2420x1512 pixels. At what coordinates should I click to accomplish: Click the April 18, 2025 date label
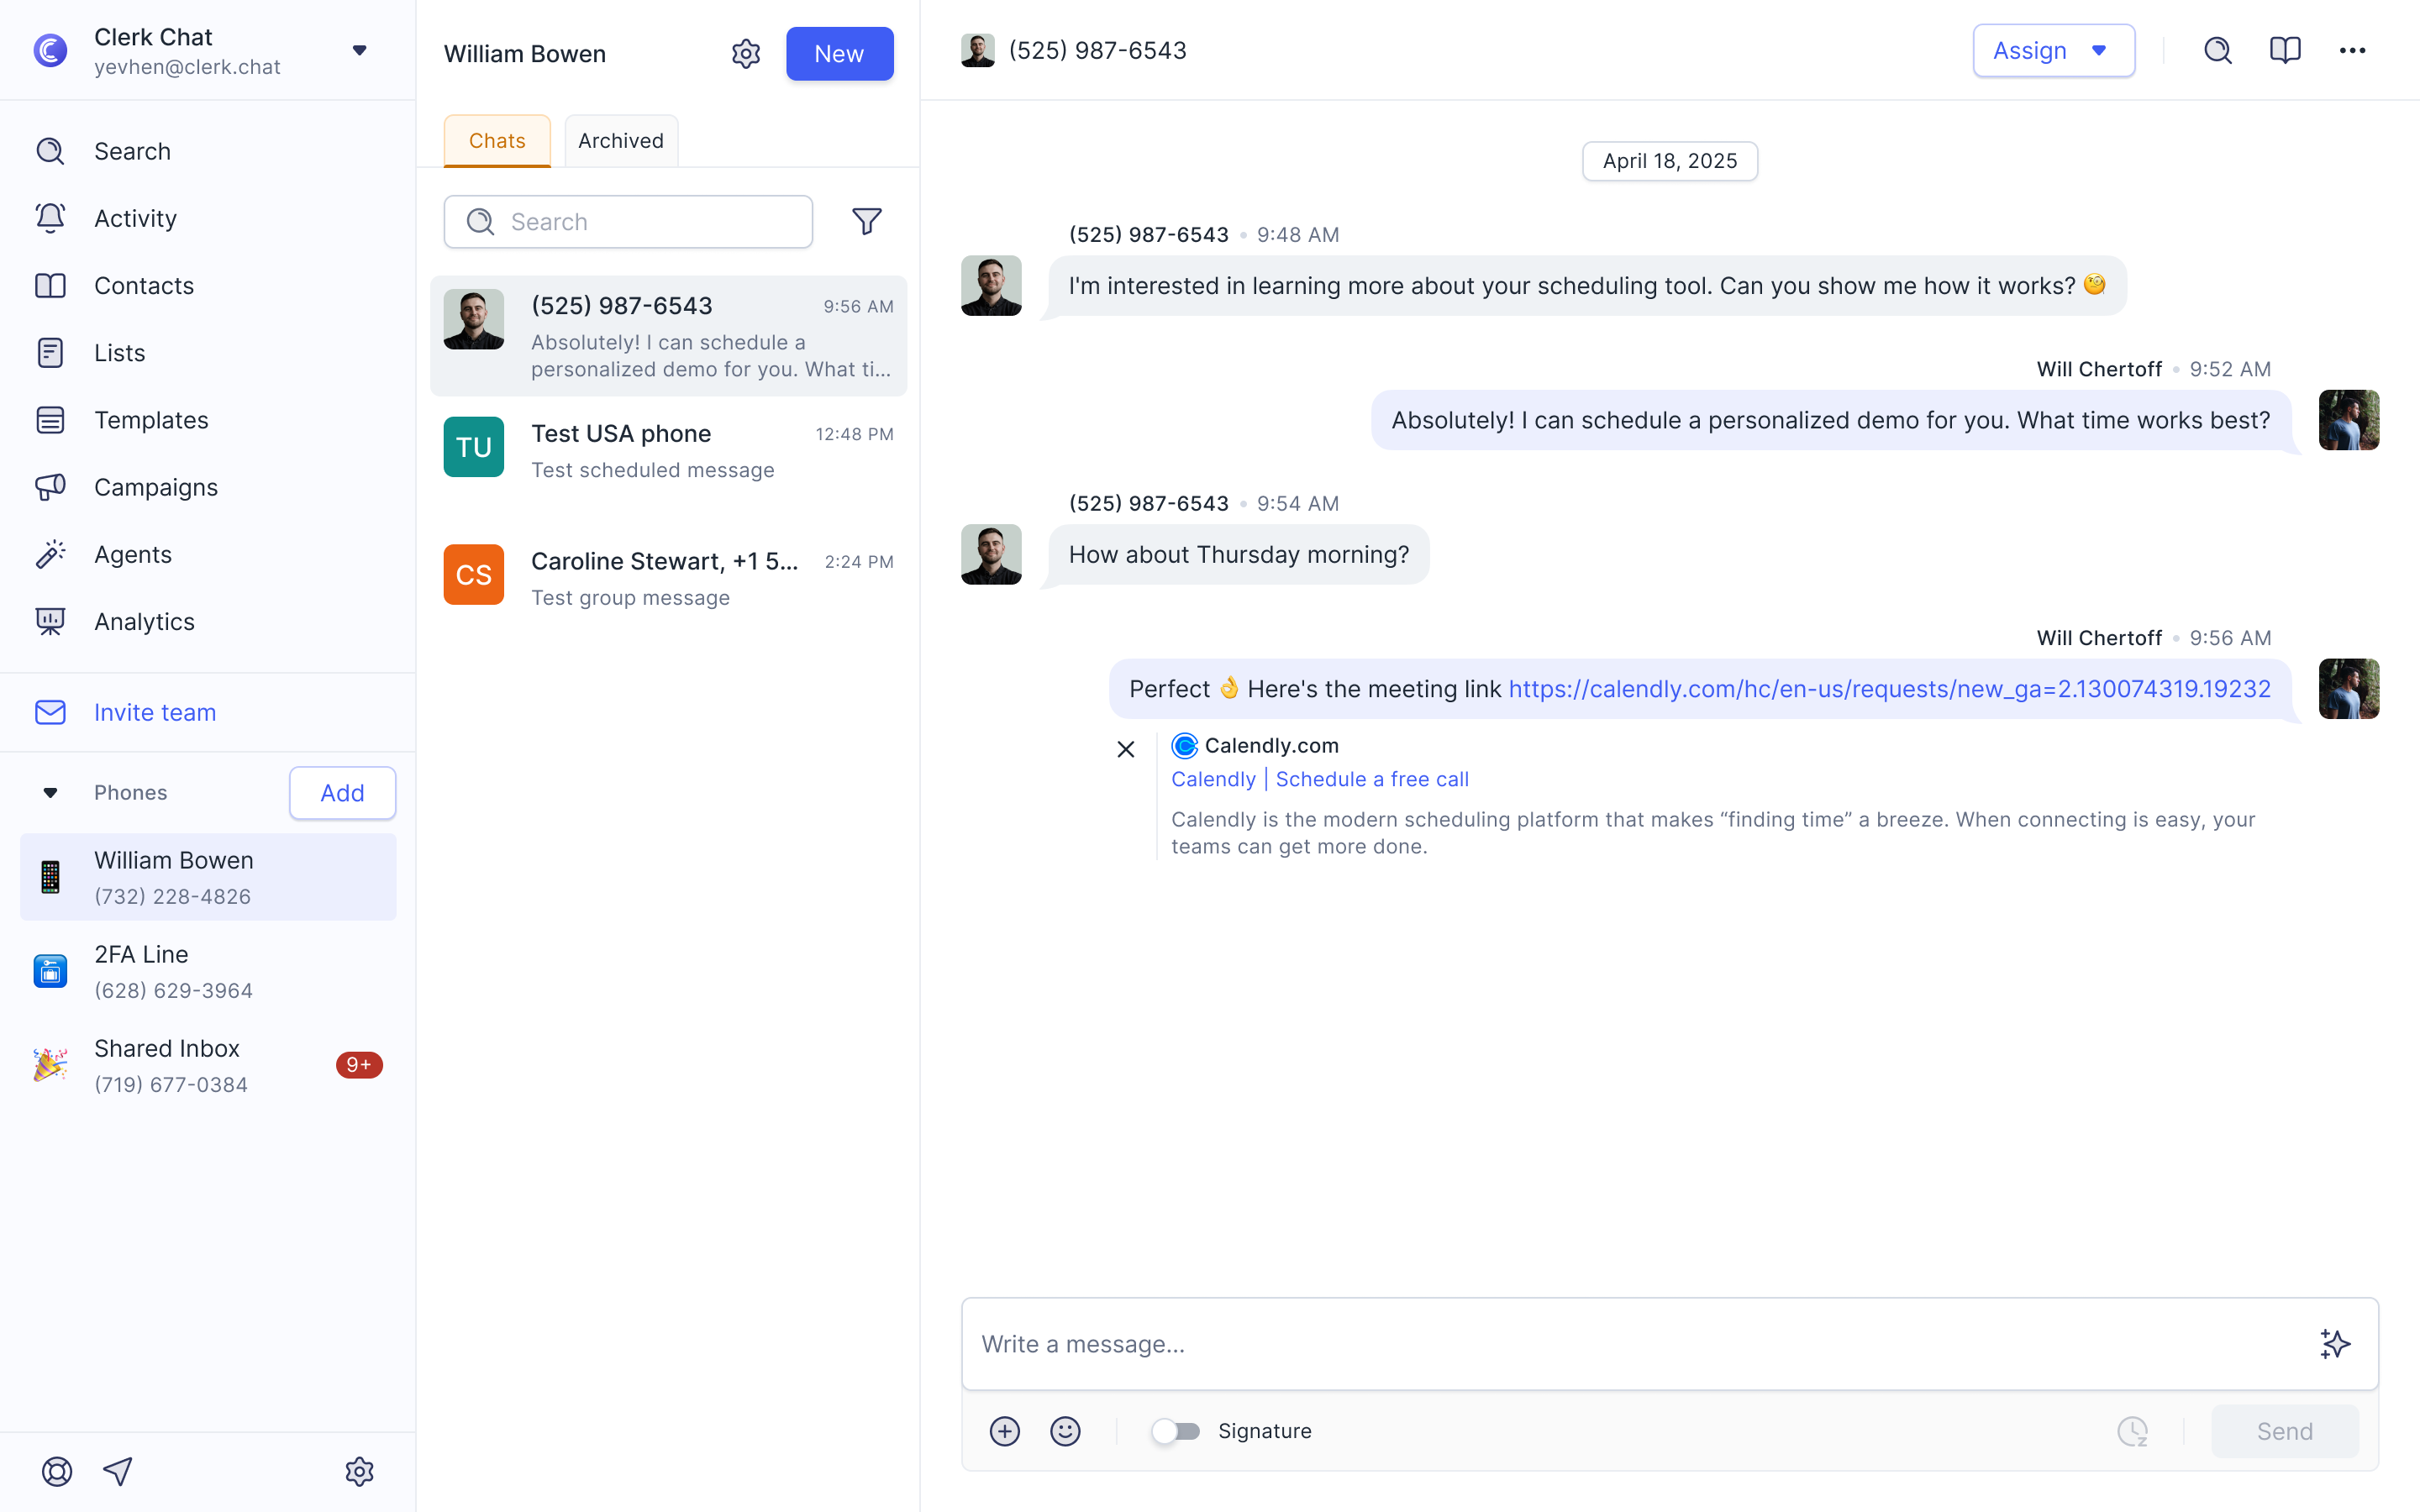pos(1670,161)
